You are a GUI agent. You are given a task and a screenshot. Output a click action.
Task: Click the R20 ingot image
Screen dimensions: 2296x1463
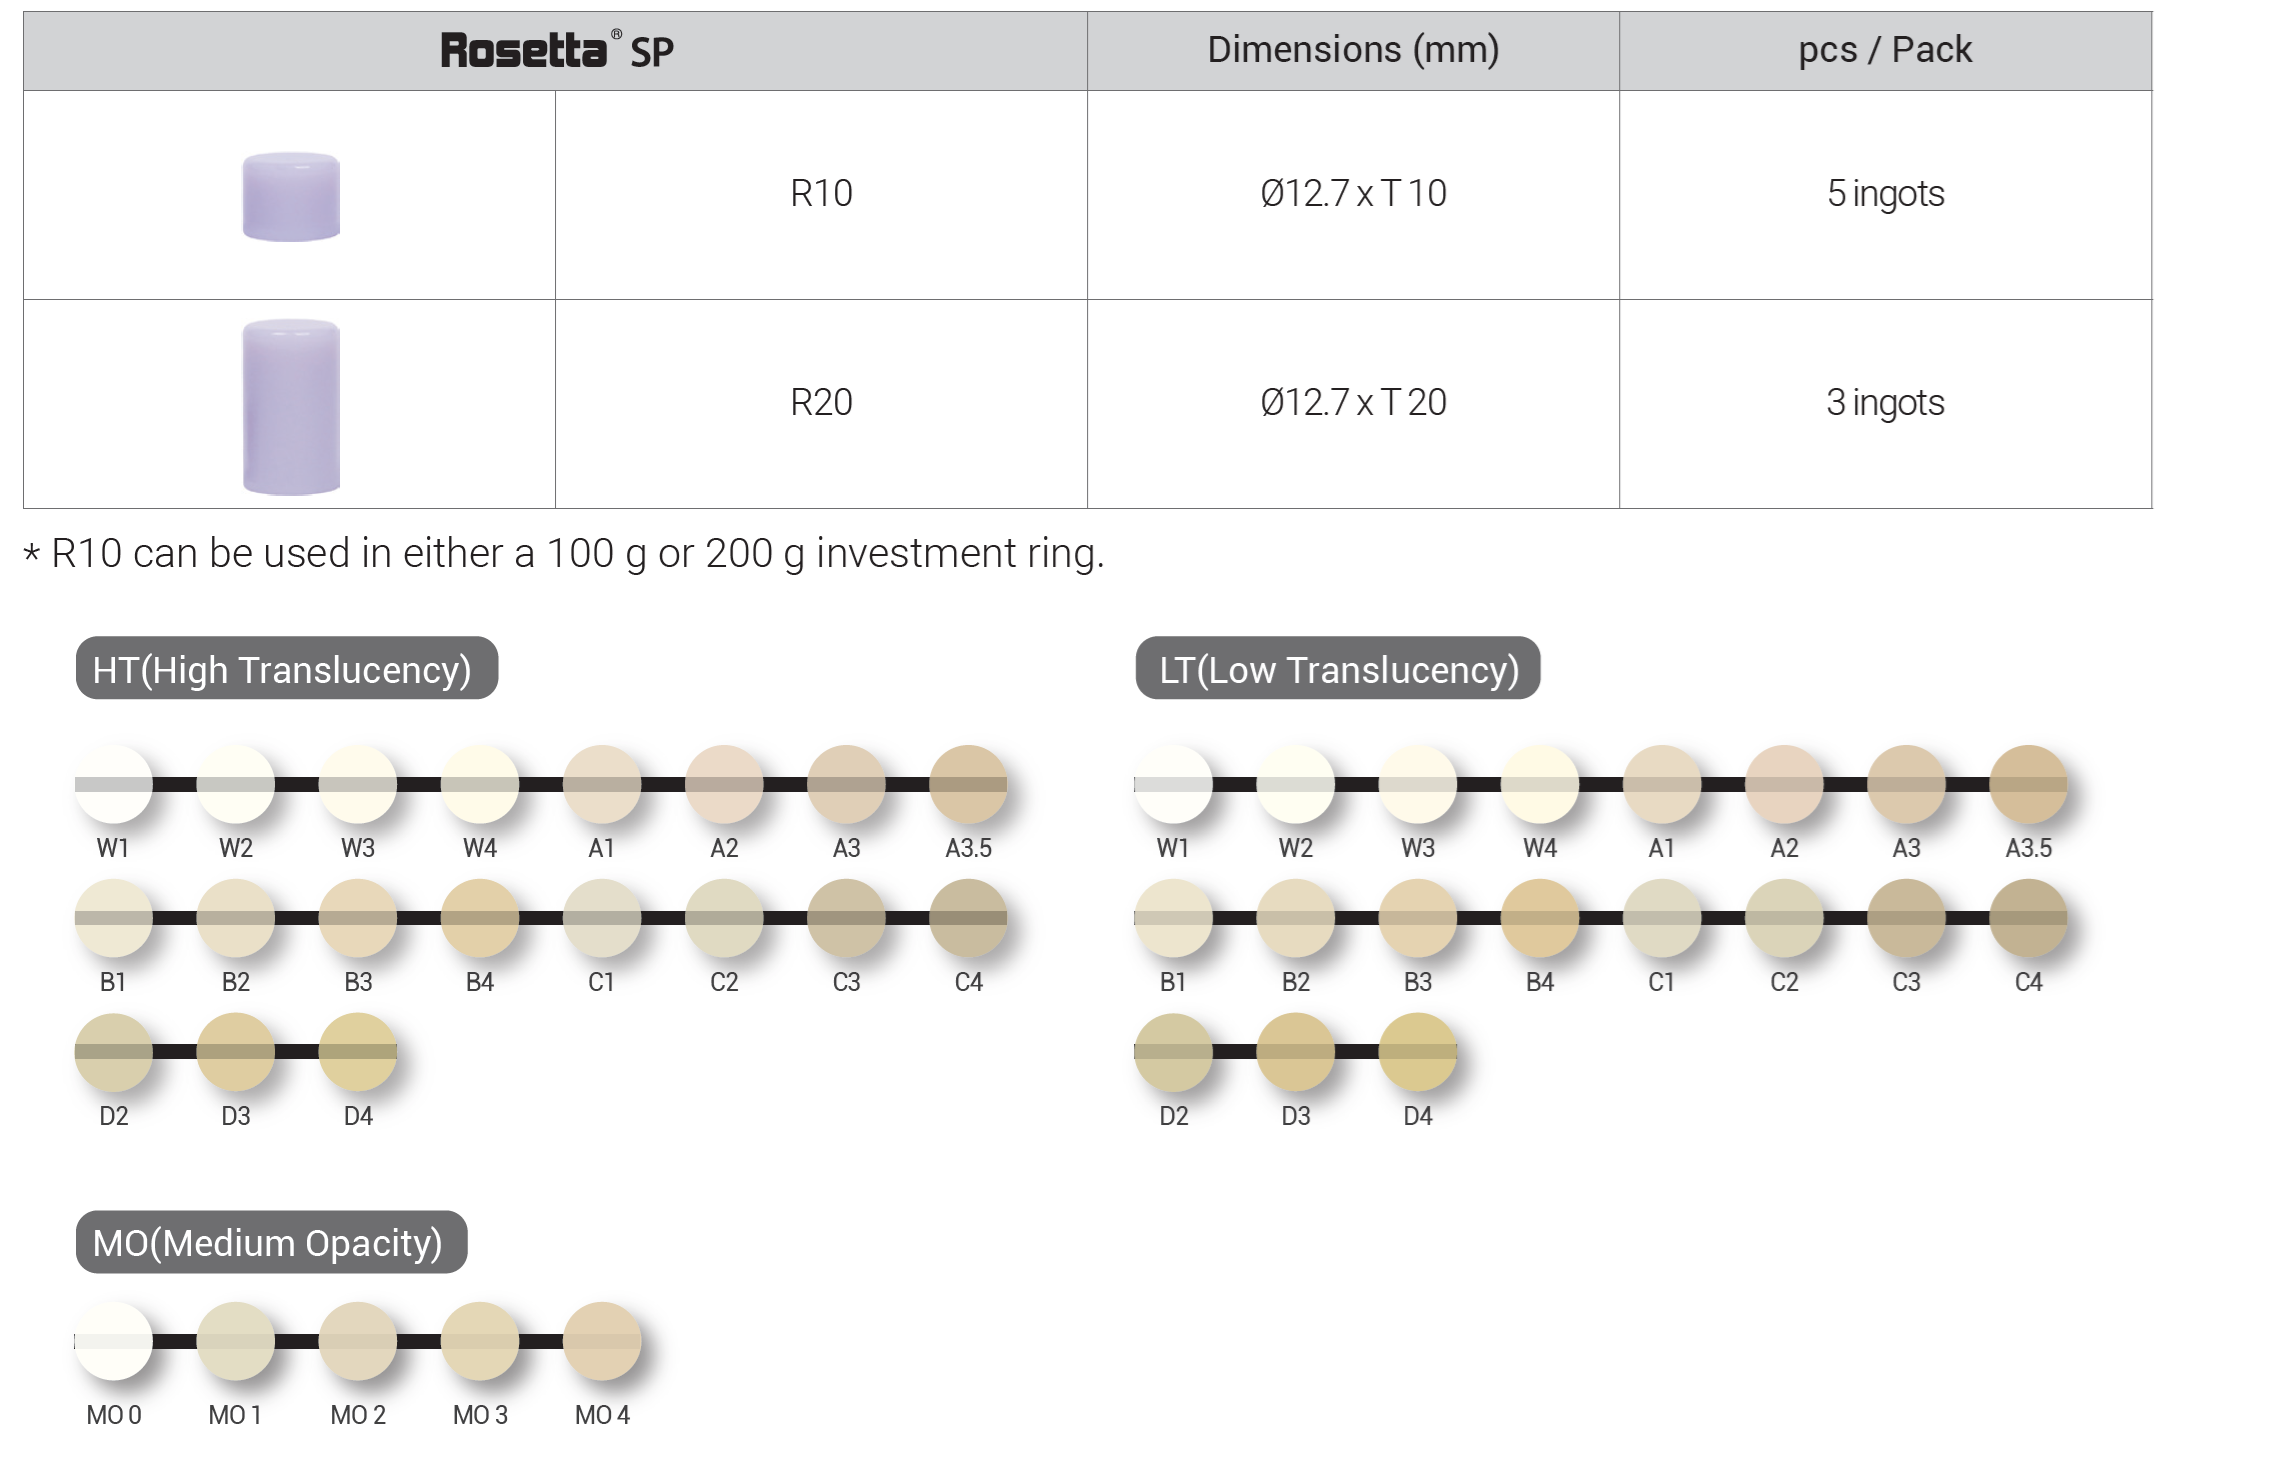coord(291,406)
